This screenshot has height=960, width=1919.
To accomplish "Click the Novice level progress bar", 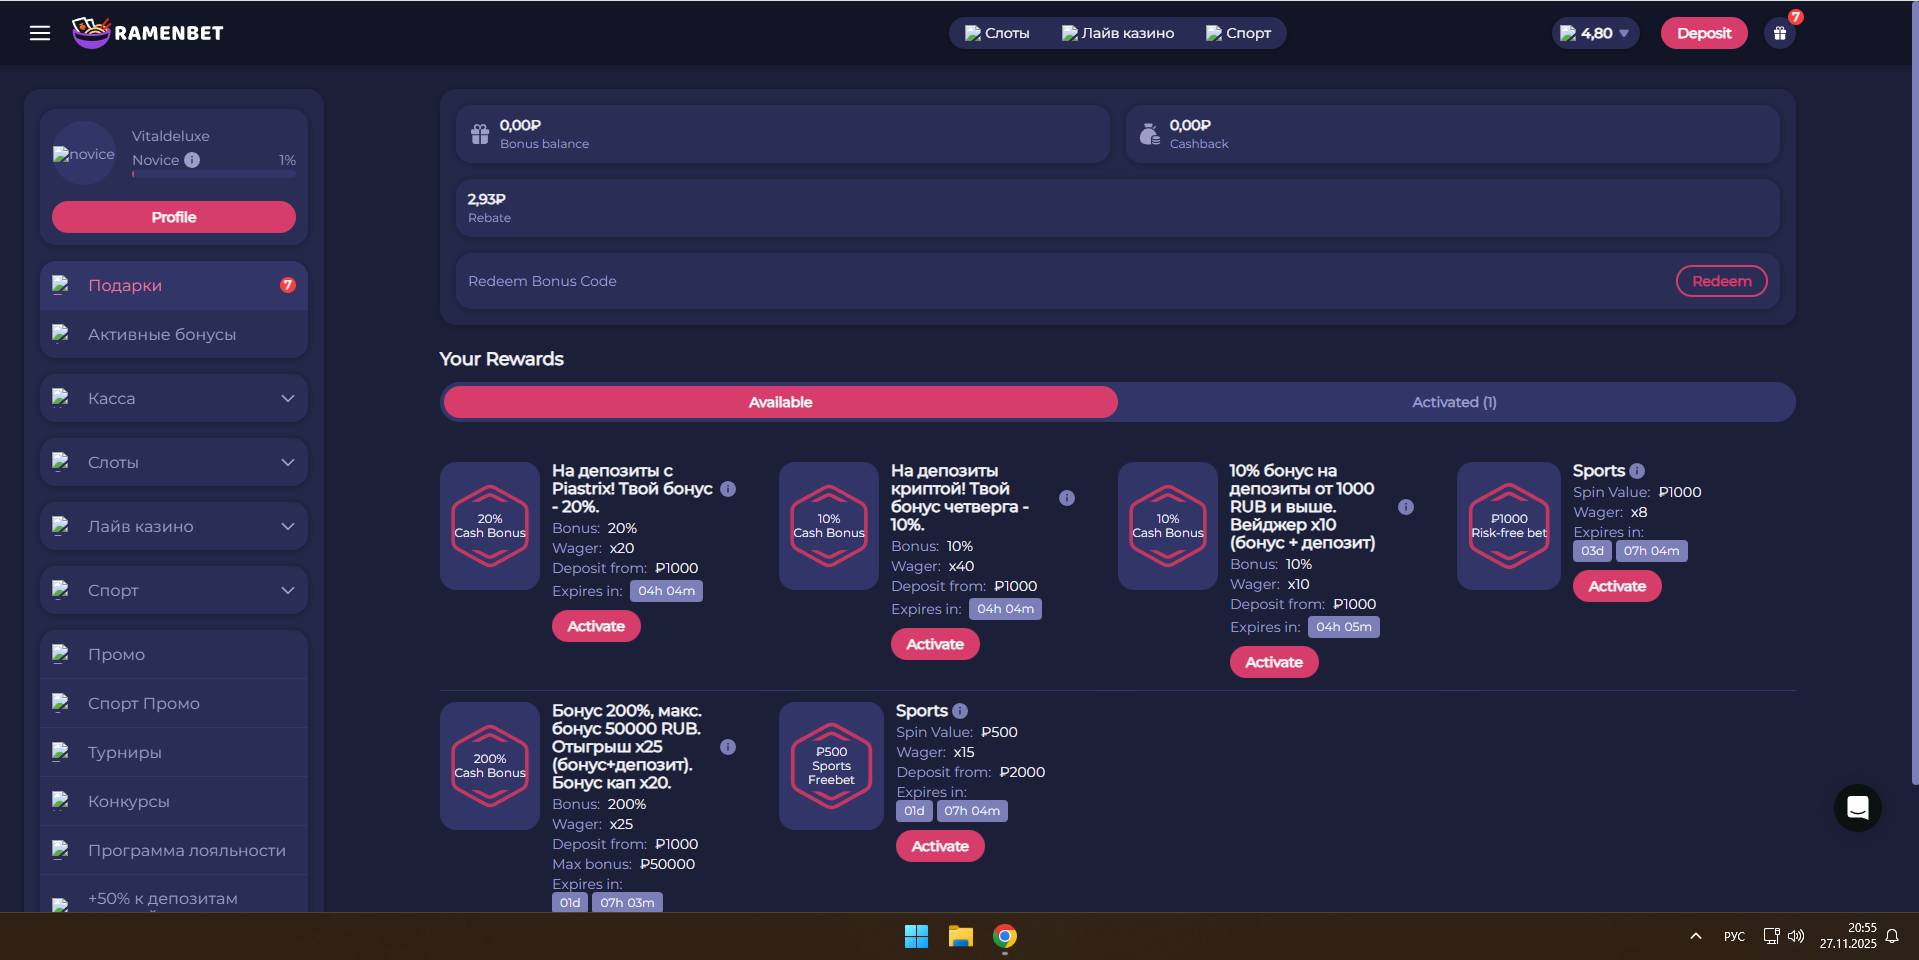I will point(214,175).
